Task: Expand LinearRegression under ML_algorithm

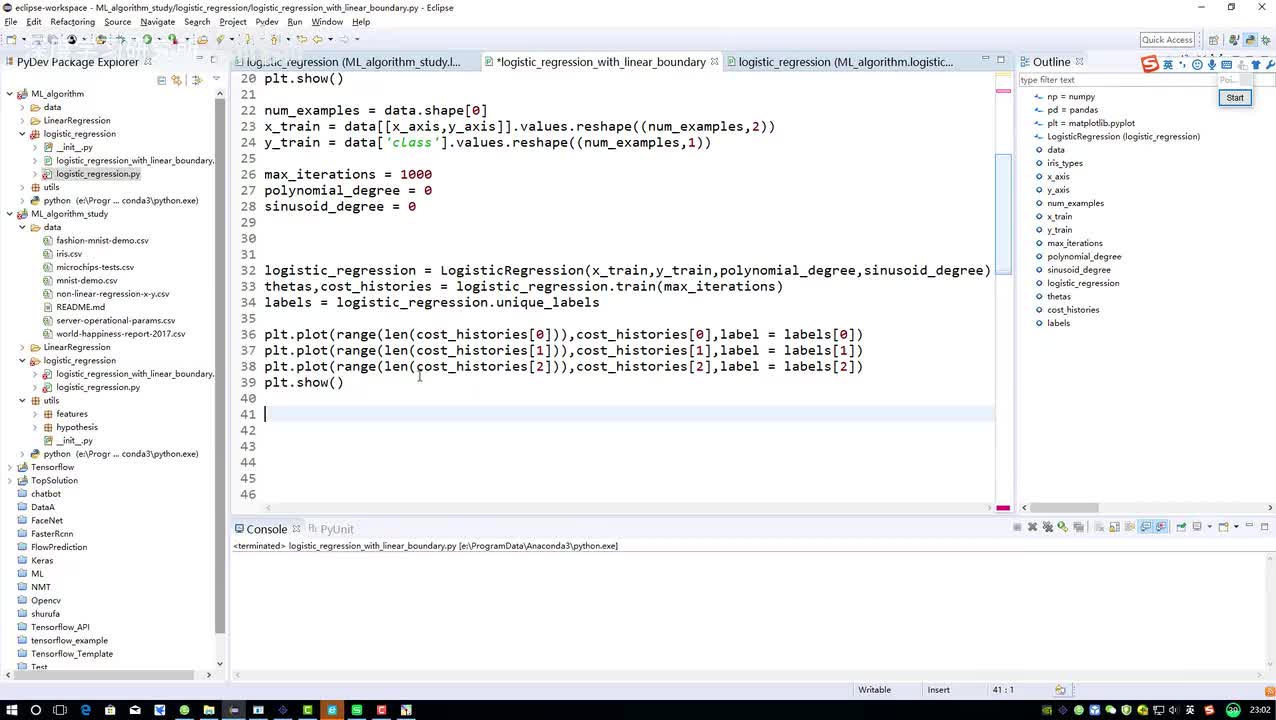Action: click(x=22, y=120)
